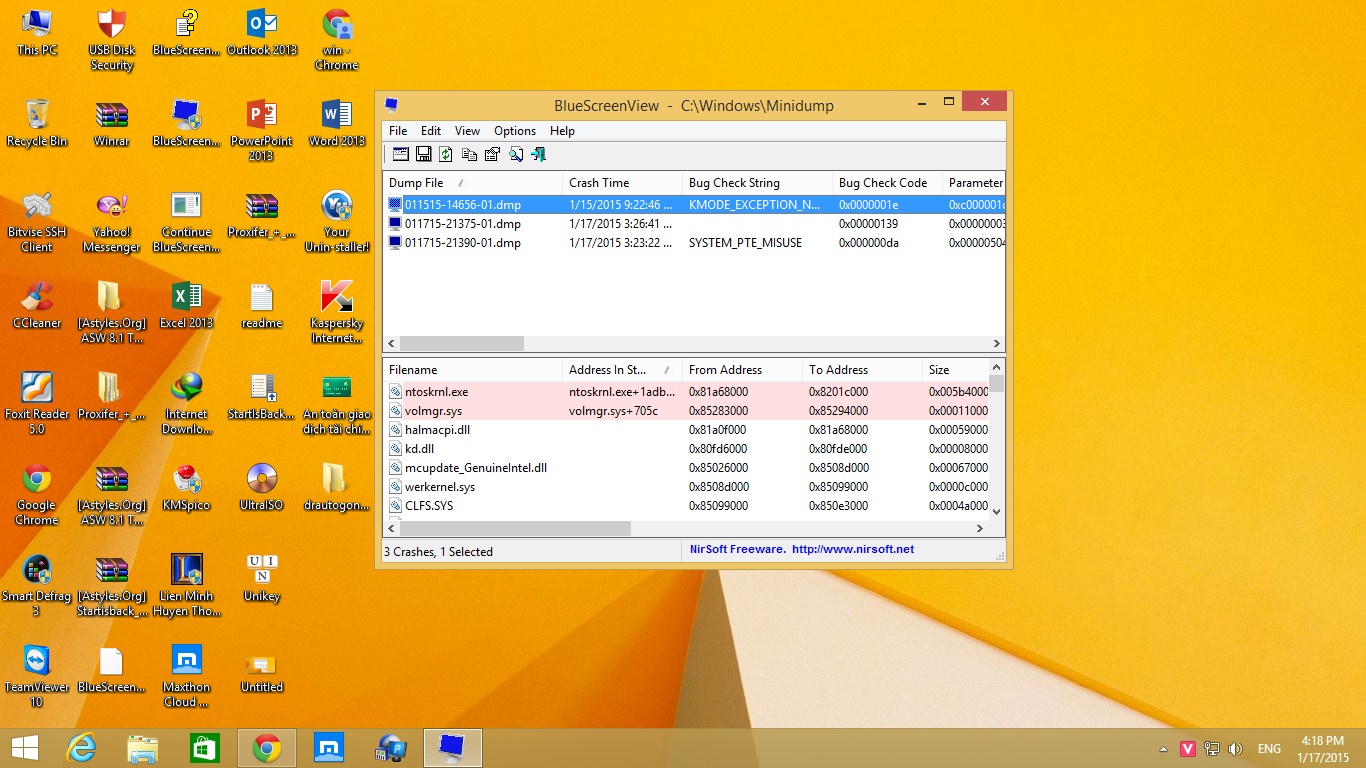Image resolution: width=1366 pixels, height=768 pixels.
Task: Show hidden icons in the system tray
Action: [1162, 749]
